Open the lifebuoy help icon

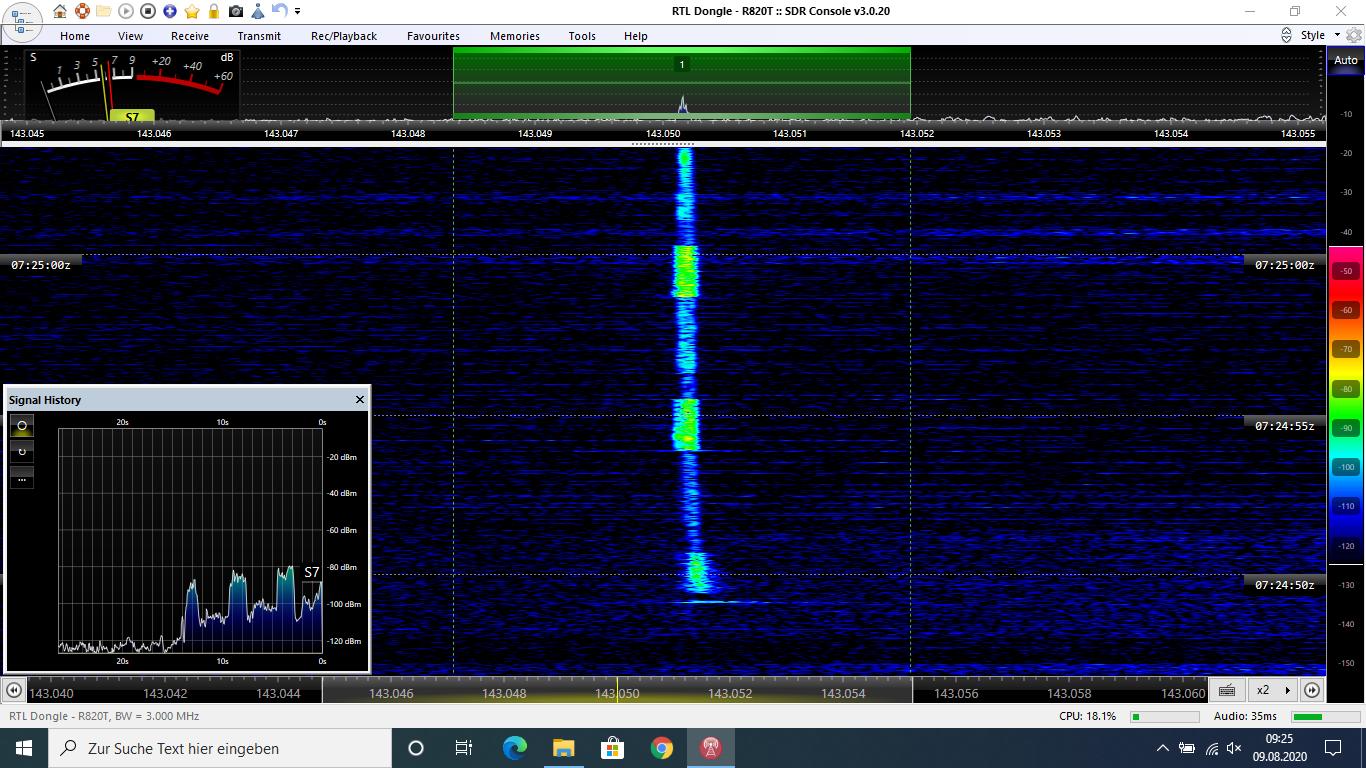[x=82, y=11]
